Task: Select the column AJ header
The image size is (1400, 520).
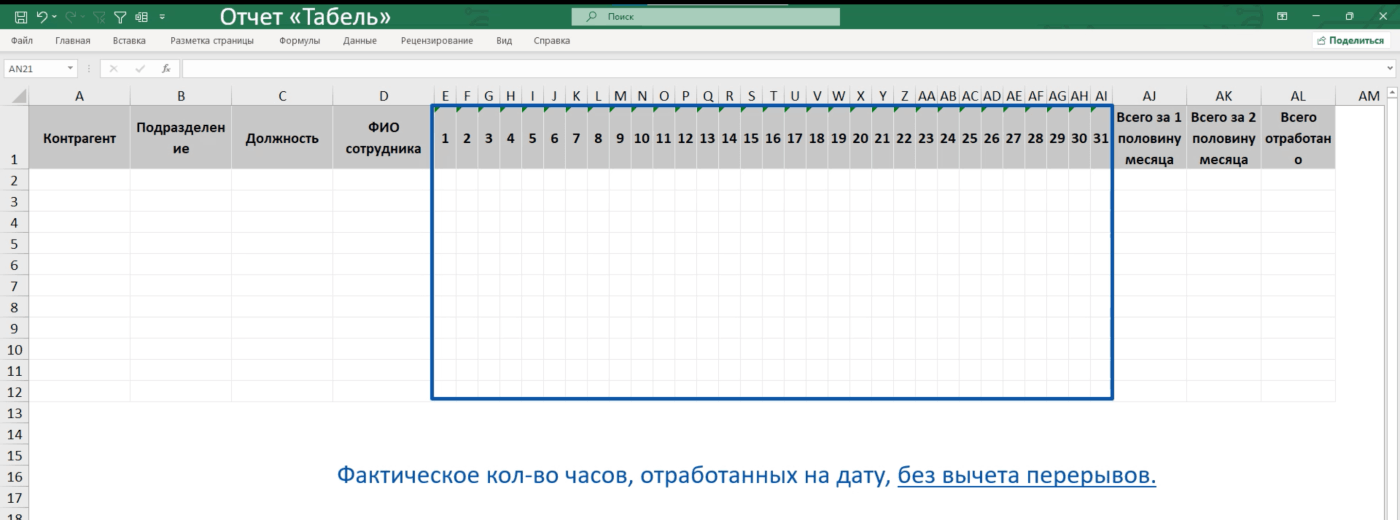Action: tap(1149, 96)
